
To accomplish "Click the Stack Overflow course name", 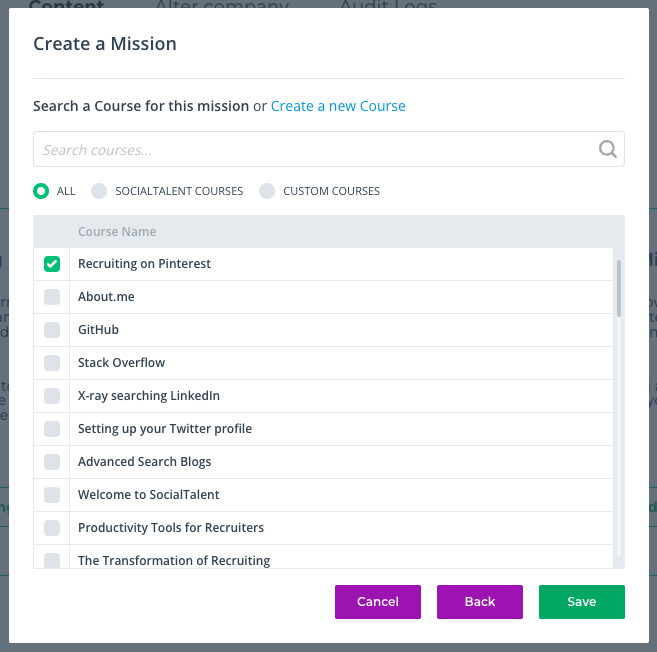I will pos(121,363).
